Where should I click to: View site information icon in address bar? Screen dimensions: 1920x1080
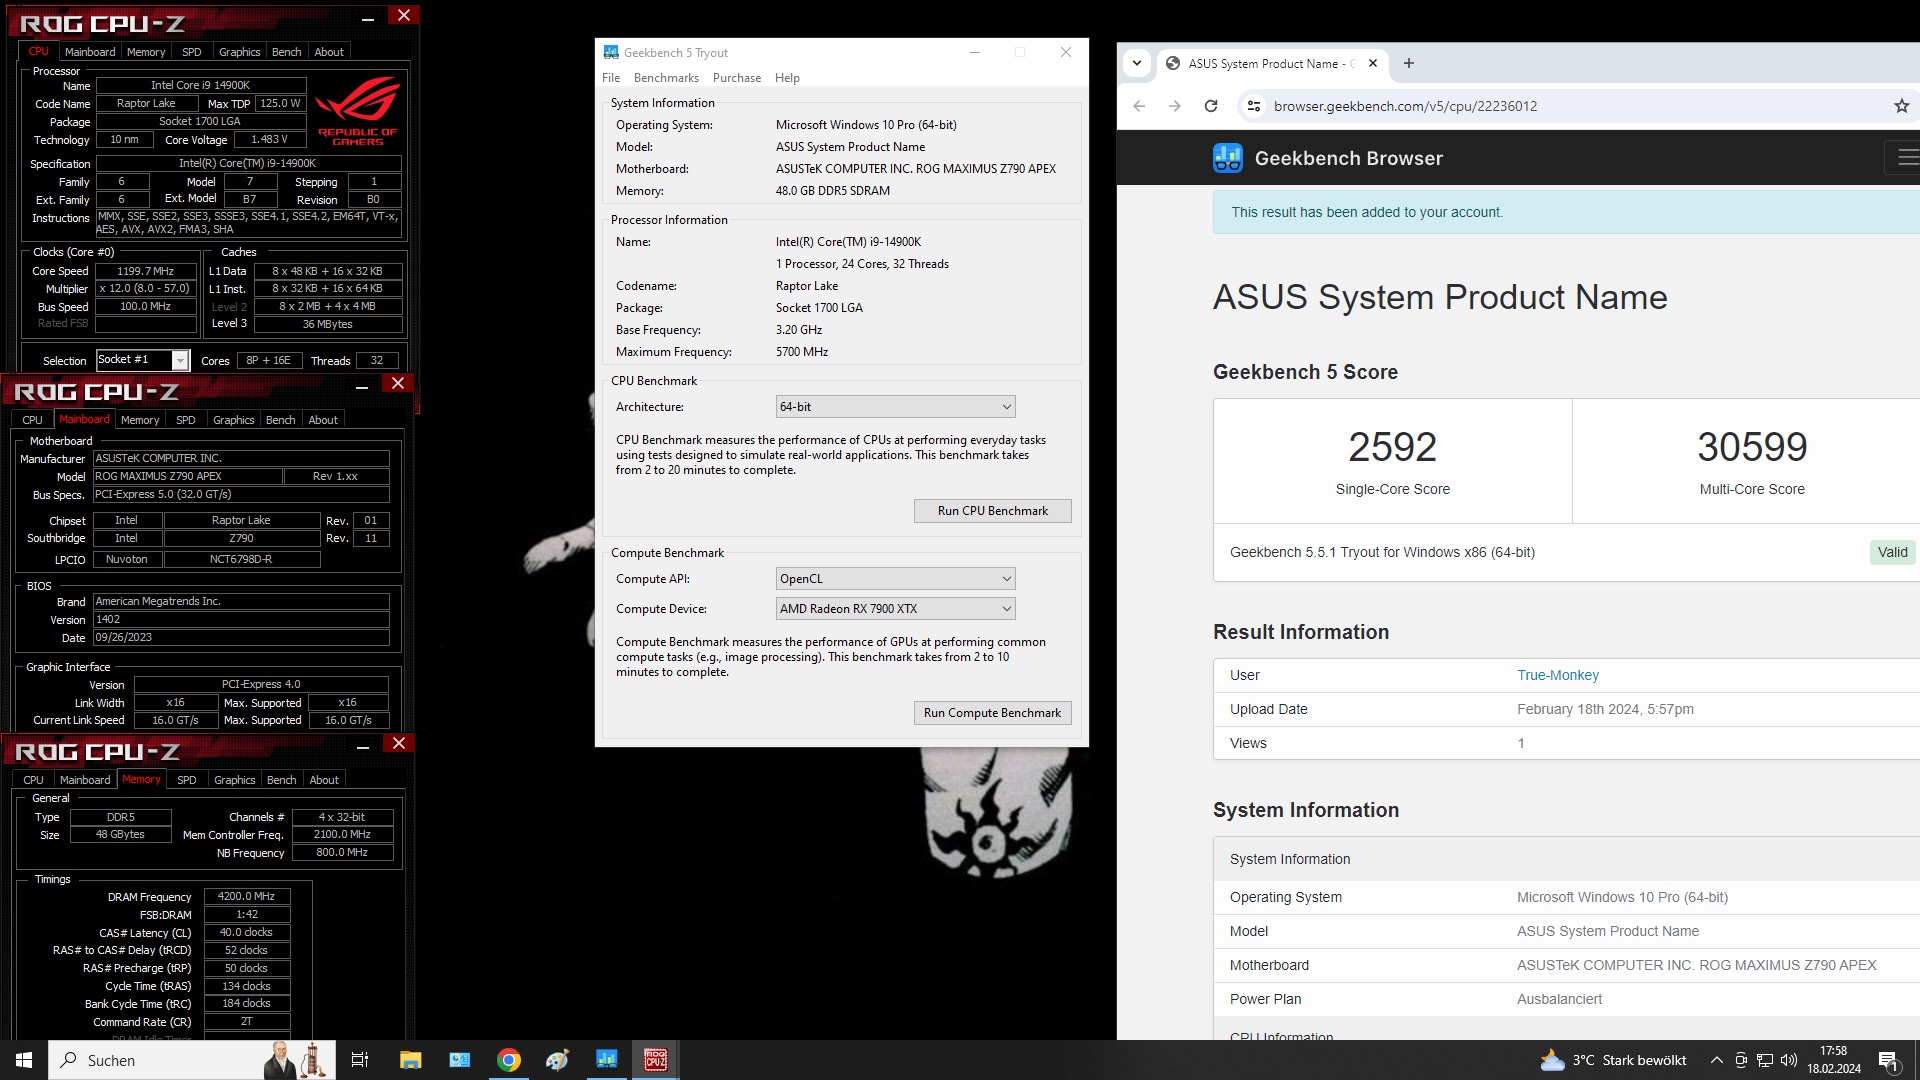point(1254,106)
